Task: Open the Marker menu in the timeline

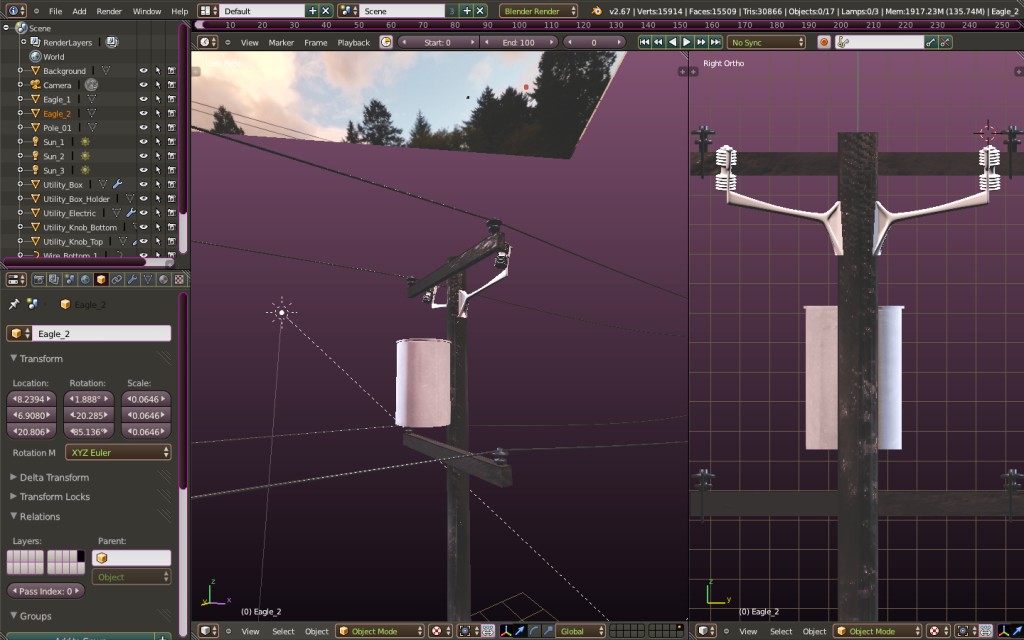Action: tap(281, 42)
